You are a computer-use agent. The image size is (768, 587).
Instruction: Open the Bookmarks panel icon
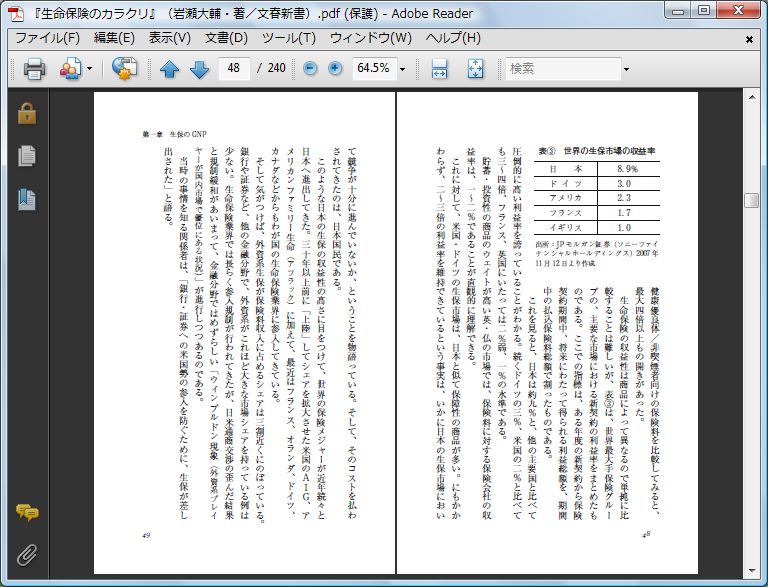(x=27, y=199)
